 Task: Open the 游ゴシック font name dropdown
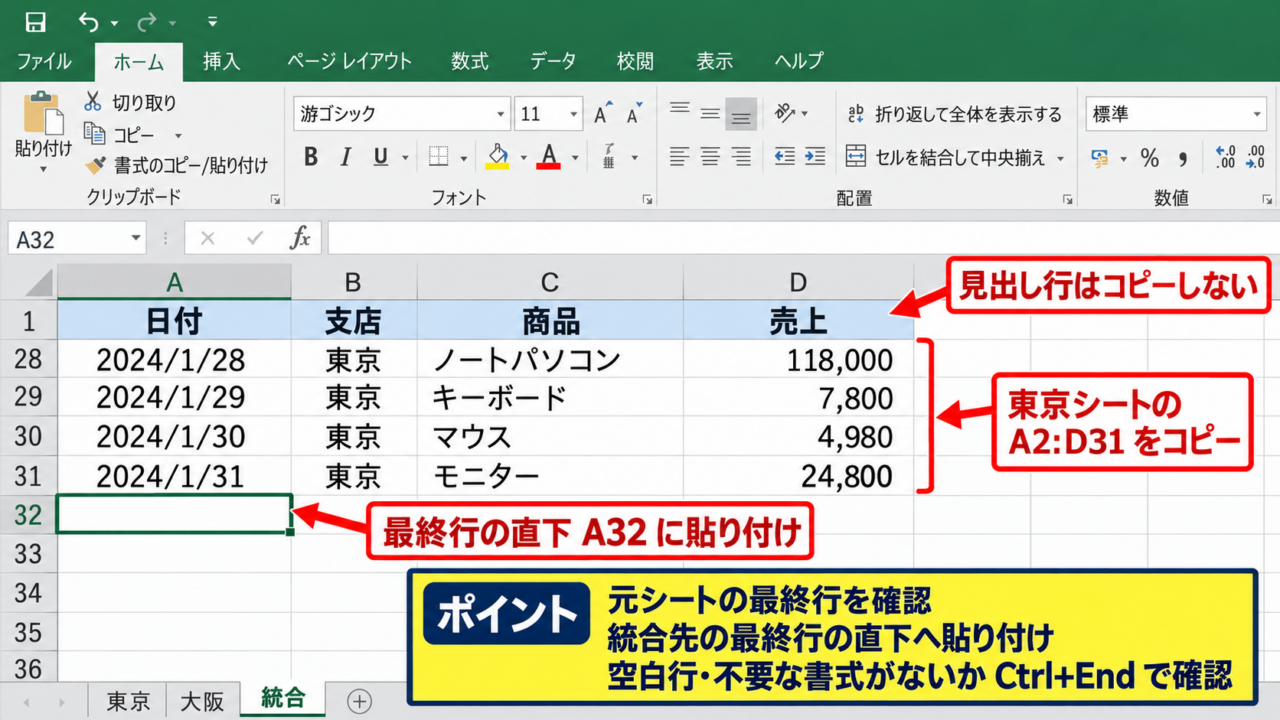501,114
